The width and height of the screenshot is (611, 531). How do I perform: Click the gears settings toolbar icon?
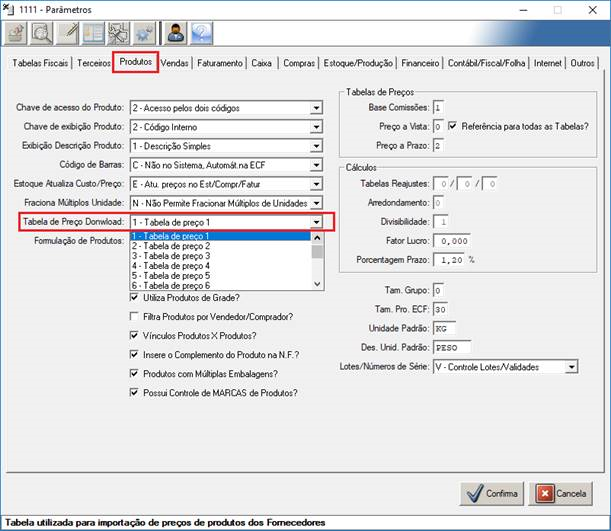pos(145,34)
